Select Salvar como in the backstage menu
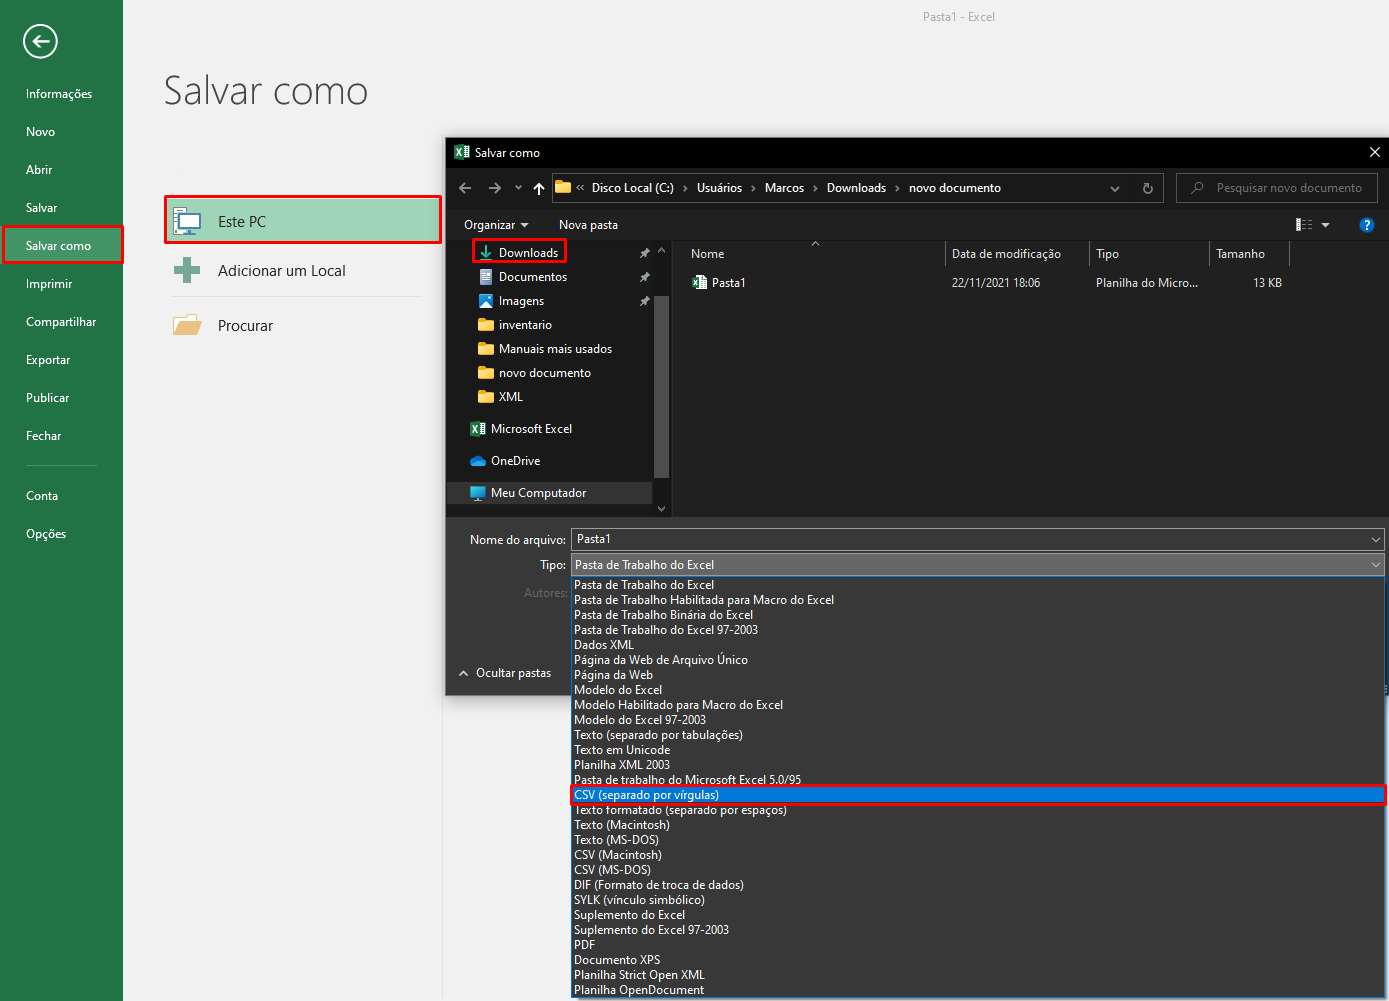The image size is (1389, 1001). pos(62,245)
